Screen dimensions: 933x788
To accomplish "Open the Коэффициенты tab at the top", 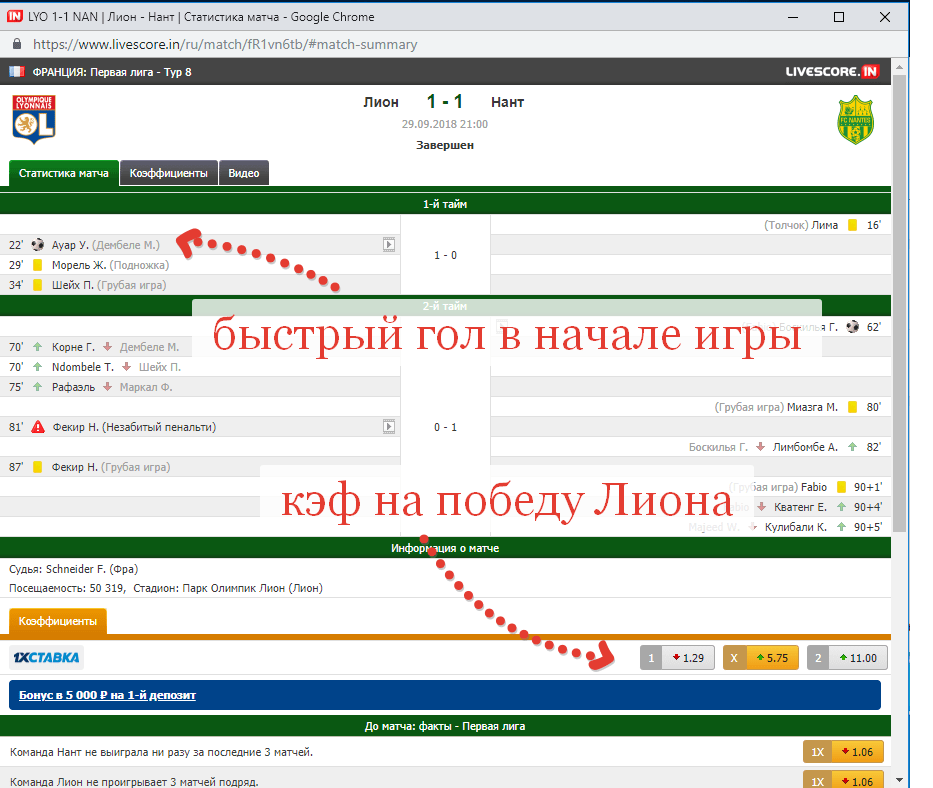I will (168, 173).
